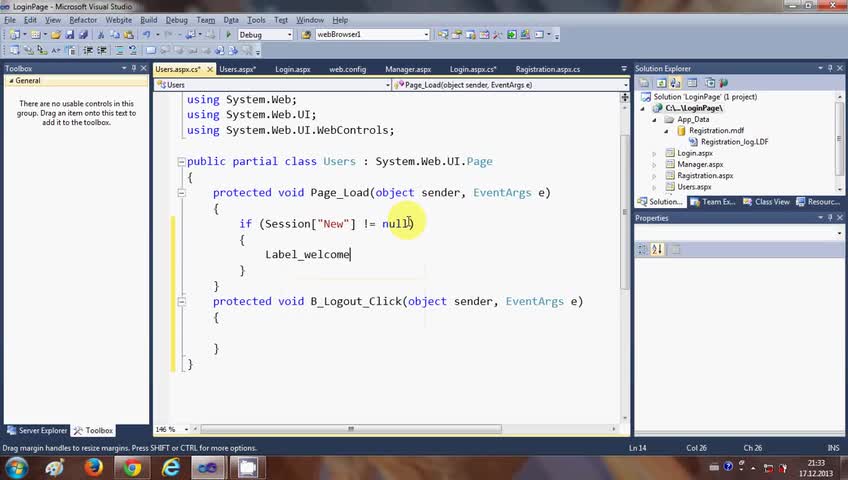This screenshot has height=480, width=848.
Task: Open the Refactor menu
Action: 83,20
